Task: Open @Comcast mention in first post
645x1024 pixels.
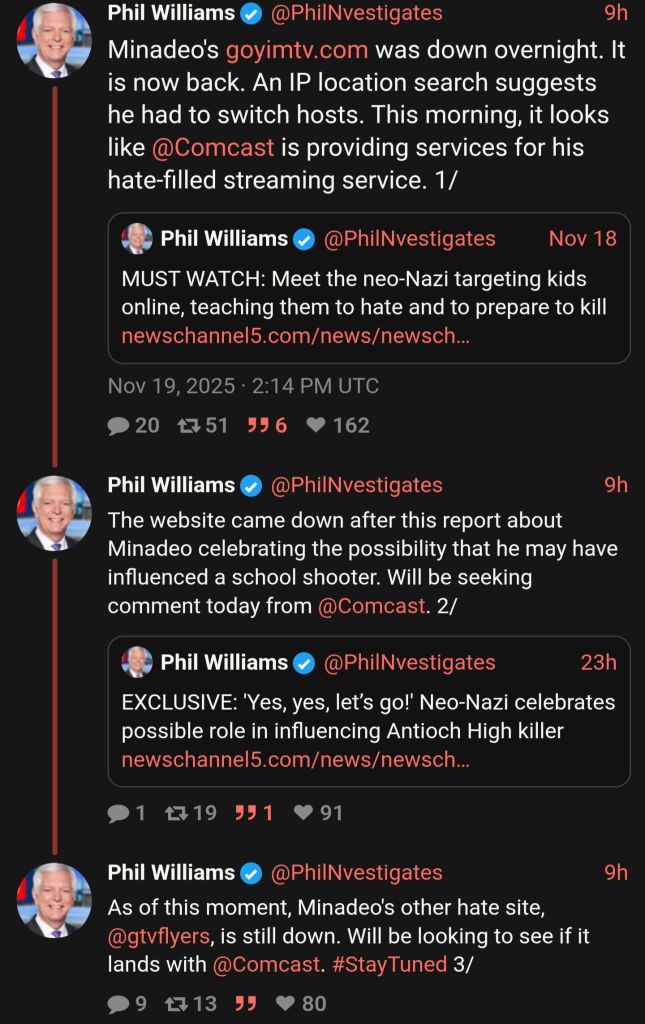Action: [x=212, y=148]
